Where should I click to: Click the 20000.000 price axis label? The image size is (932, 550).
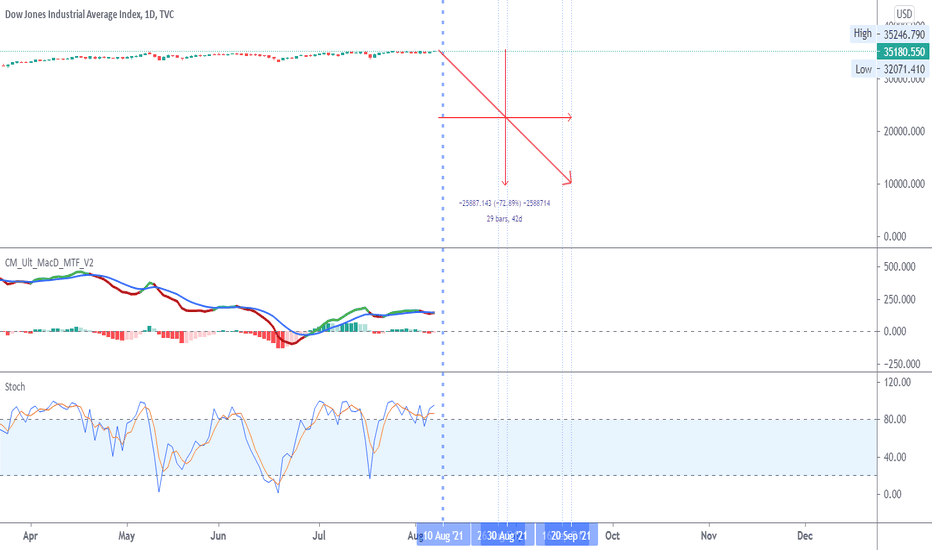point(903,131)
